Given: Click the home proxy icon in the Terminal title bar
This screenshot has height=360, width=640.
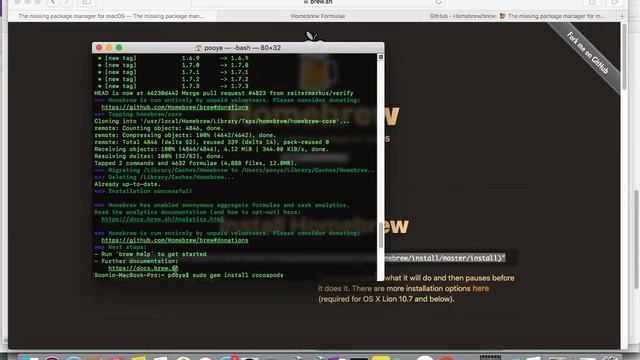Looking at the screenshot, I should [x=198, y=48].
